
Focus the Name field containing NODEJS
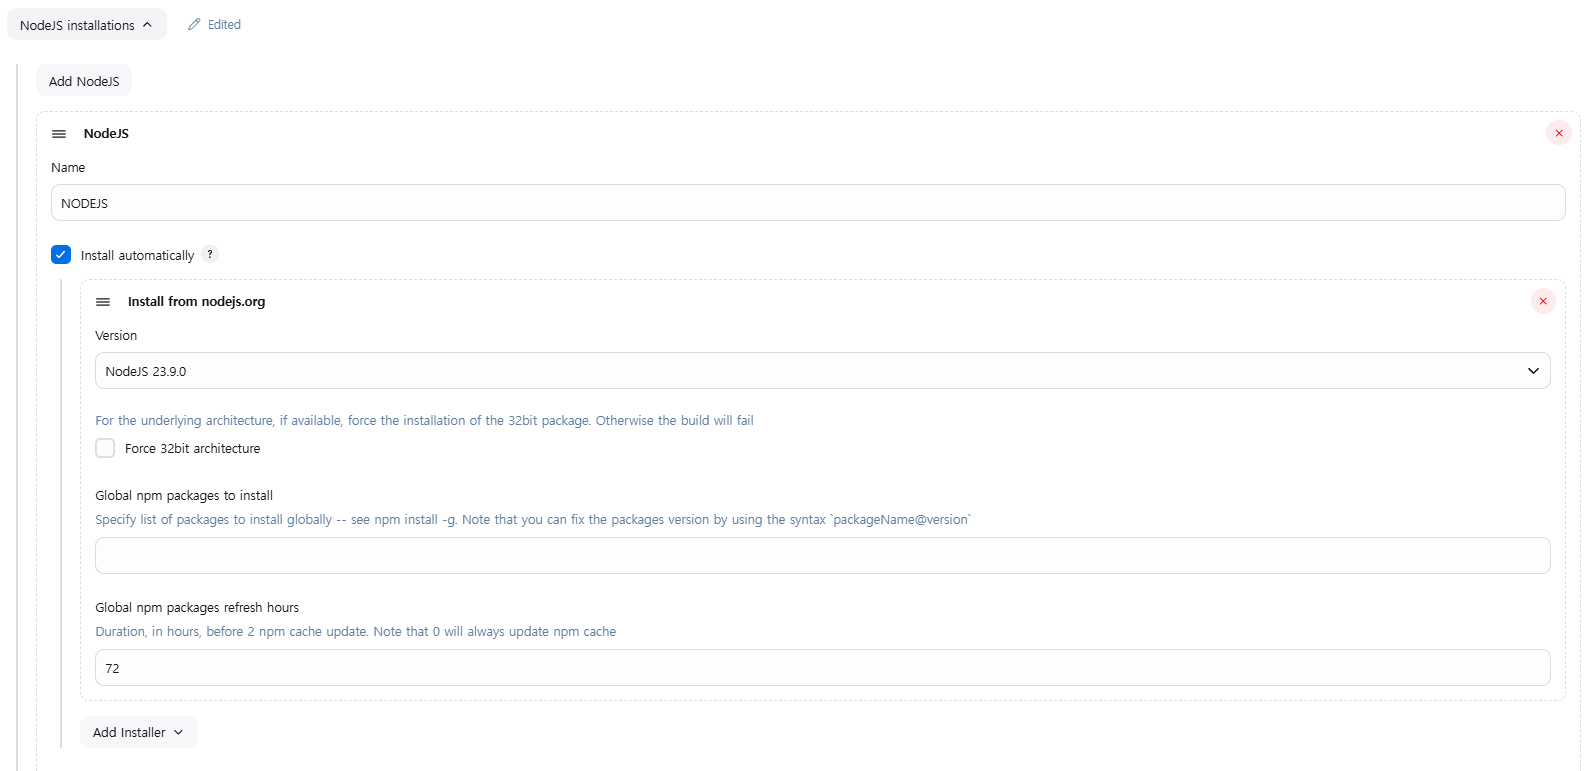click(x=808, y=203)
